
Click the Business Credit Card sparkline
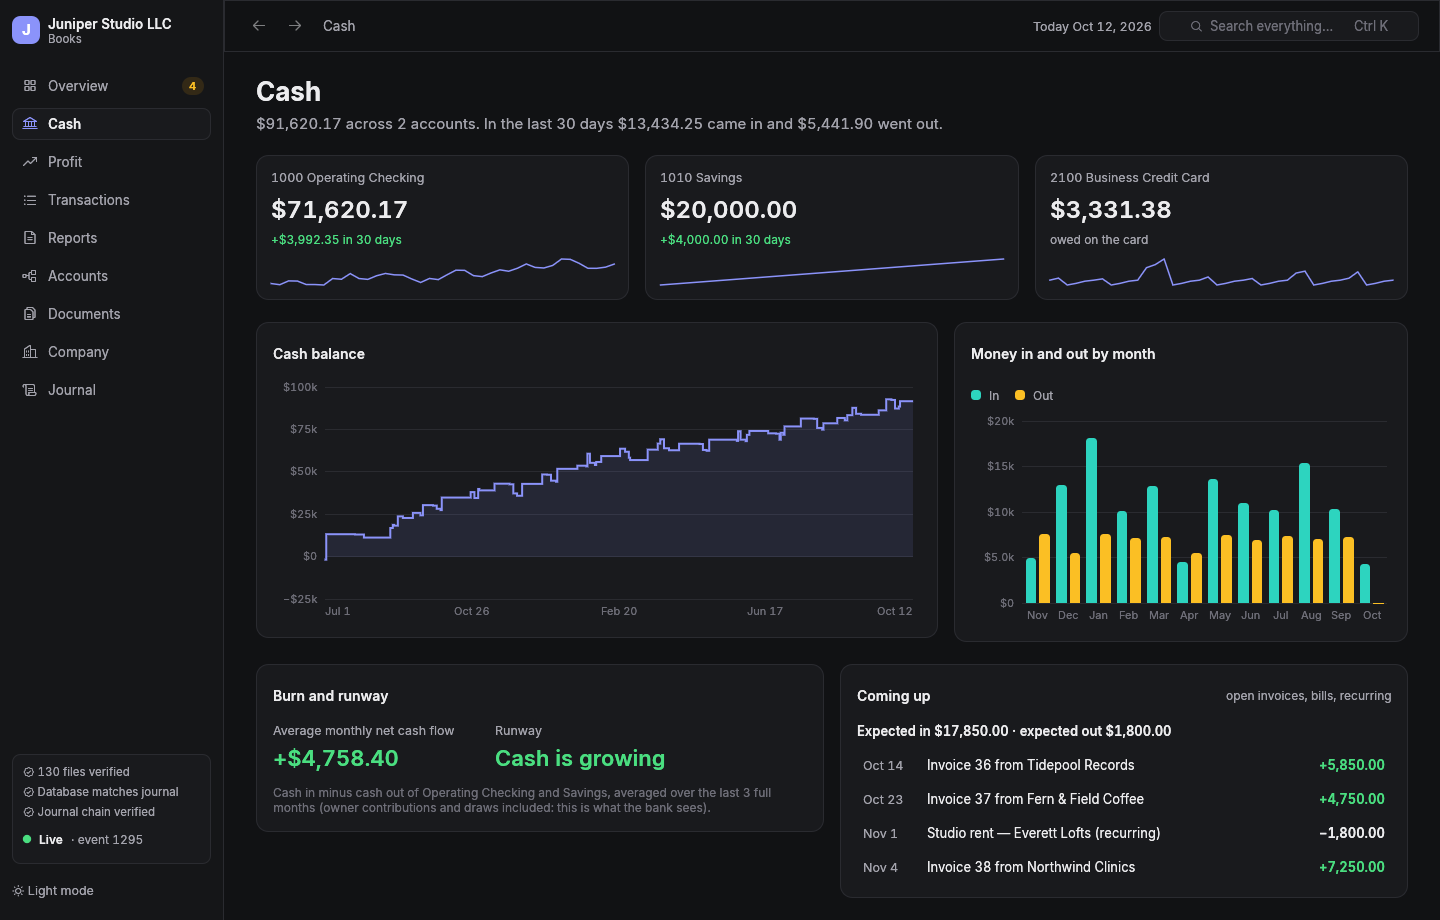click(x=1221, y=273)
